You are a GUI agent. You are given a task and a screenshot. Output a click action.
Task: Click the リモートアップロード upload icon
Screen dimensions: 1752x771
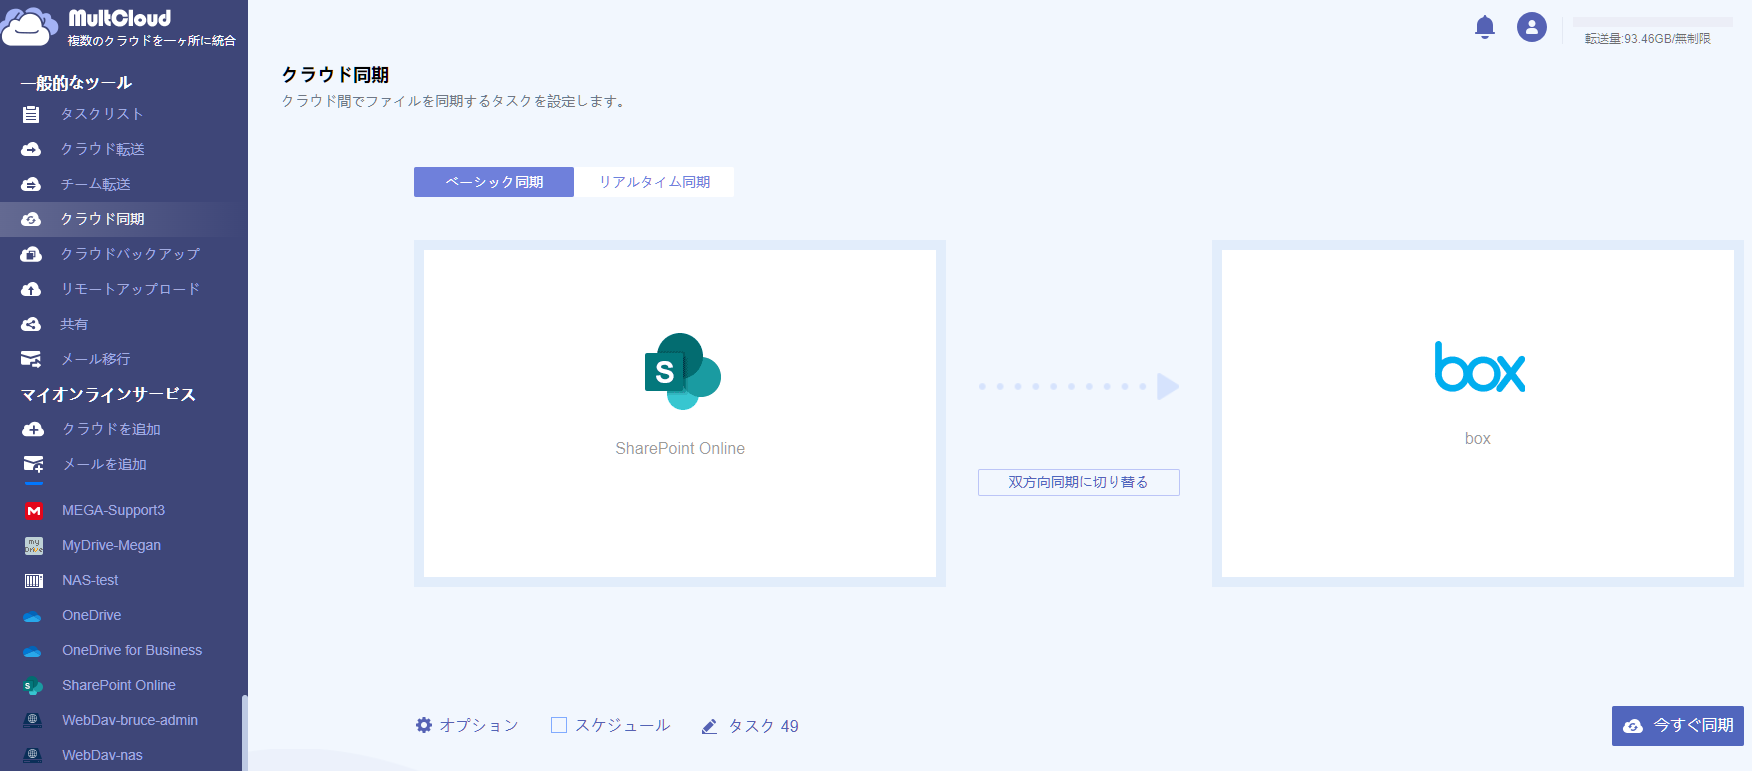click(31, 289)
